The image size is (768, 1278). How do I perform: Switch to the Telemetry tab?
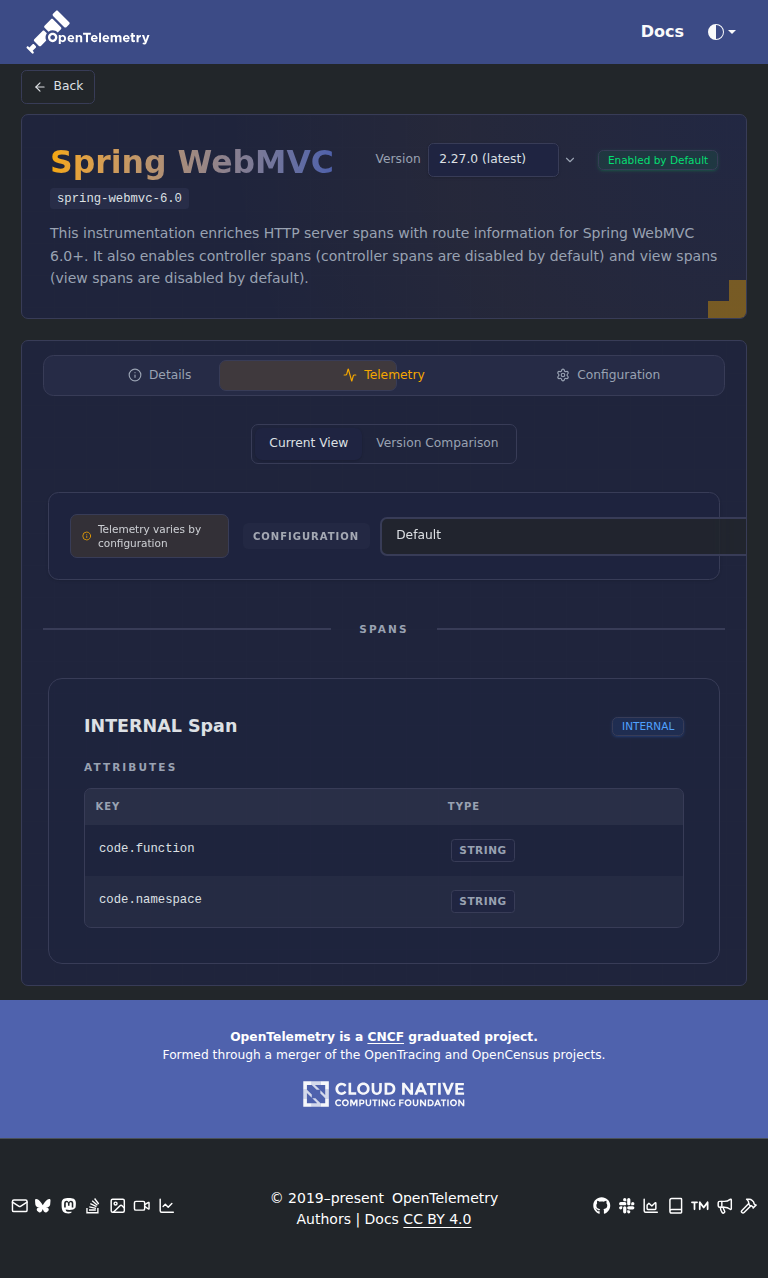click(384, 375)
